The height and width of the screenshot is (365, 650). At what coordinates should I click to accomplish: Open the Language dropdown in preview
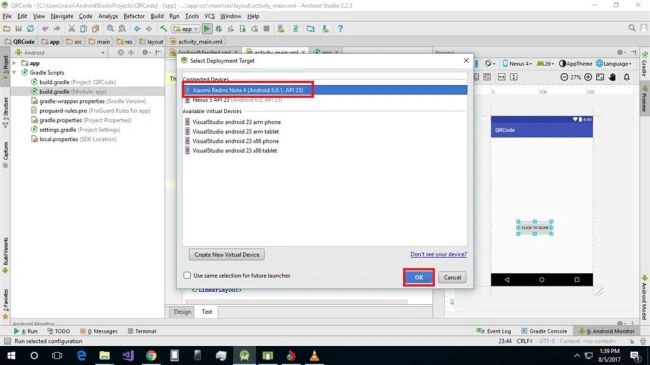pos(614,63)
